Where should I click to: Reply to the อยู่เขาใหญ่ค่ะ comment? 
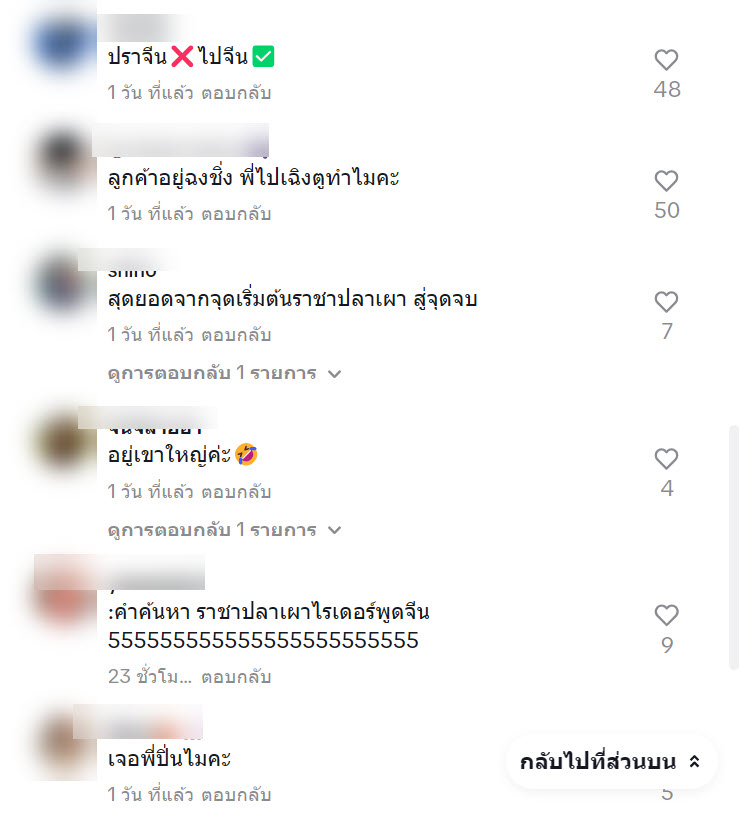point(236,492)
